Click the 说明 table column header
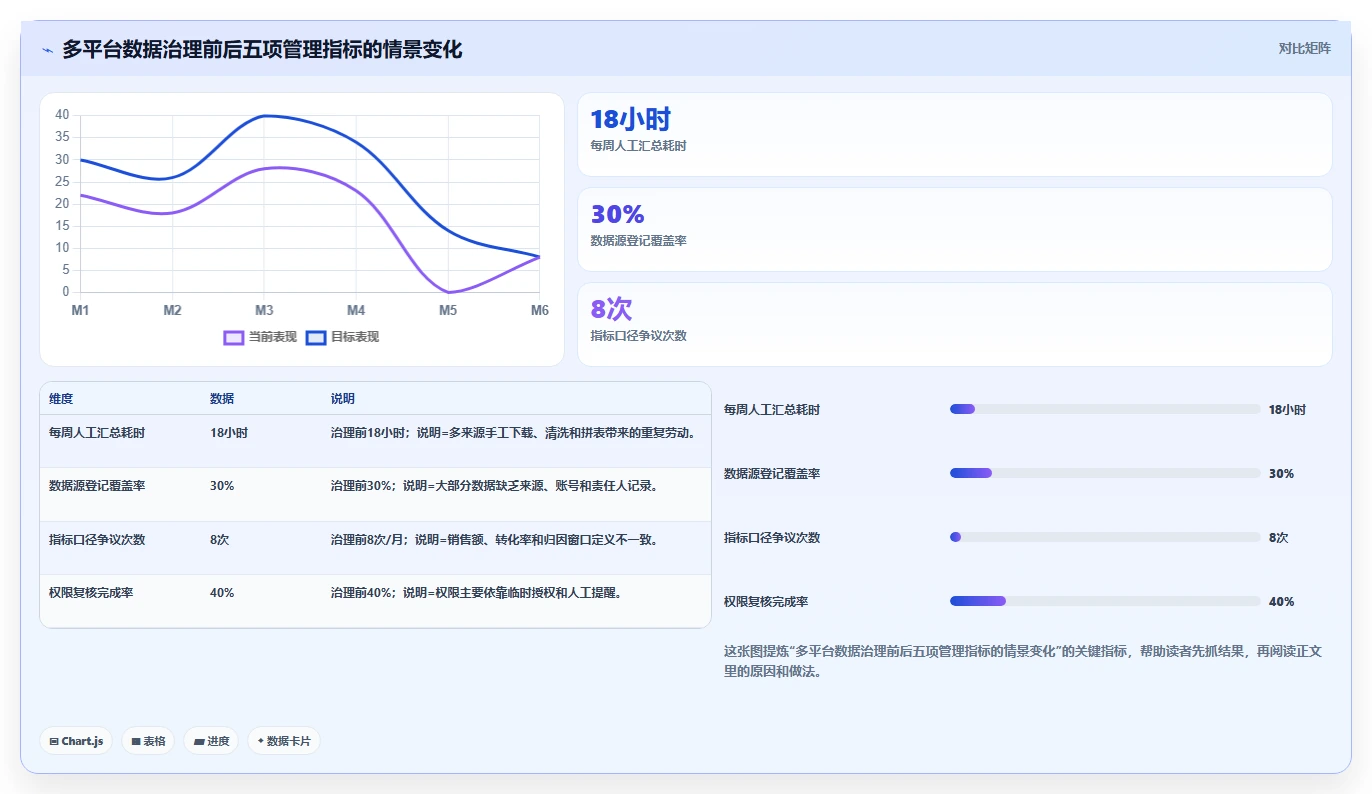 (343, 398)
